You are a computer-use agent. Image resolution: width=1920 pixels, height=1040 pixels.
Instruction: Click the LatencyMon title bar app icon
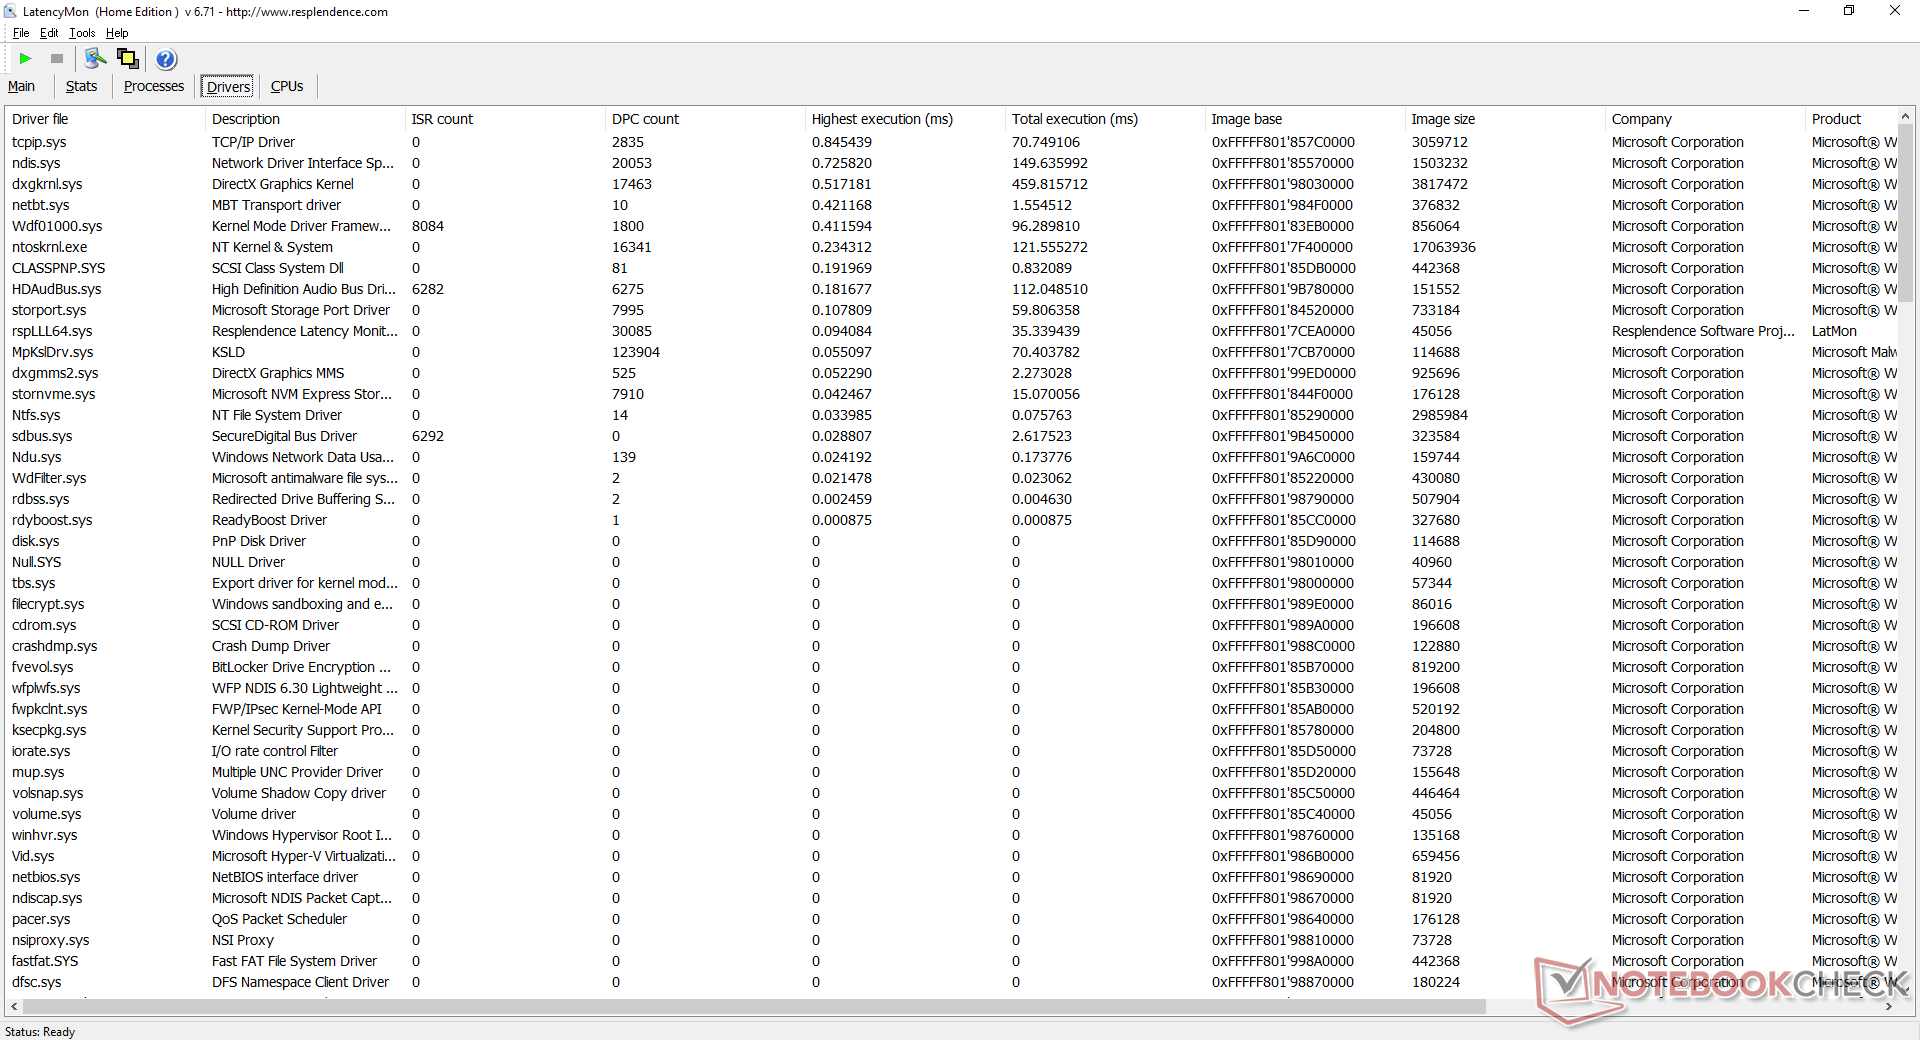pos(10,11)
